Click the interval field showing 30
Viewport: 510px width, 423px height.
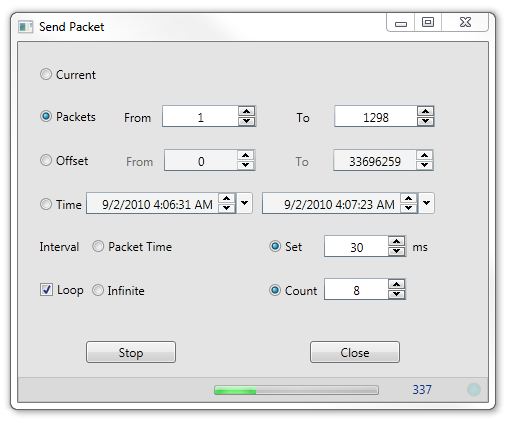356,246
